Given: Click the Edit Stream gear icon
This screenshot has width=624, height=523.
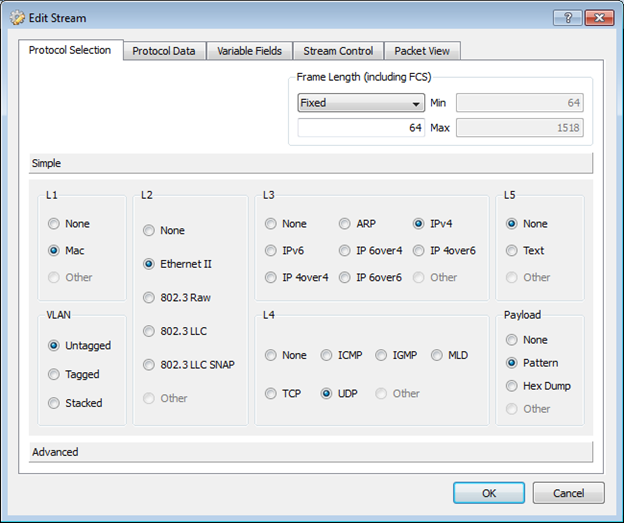Looking at the screenshot, I should [17, 18].
